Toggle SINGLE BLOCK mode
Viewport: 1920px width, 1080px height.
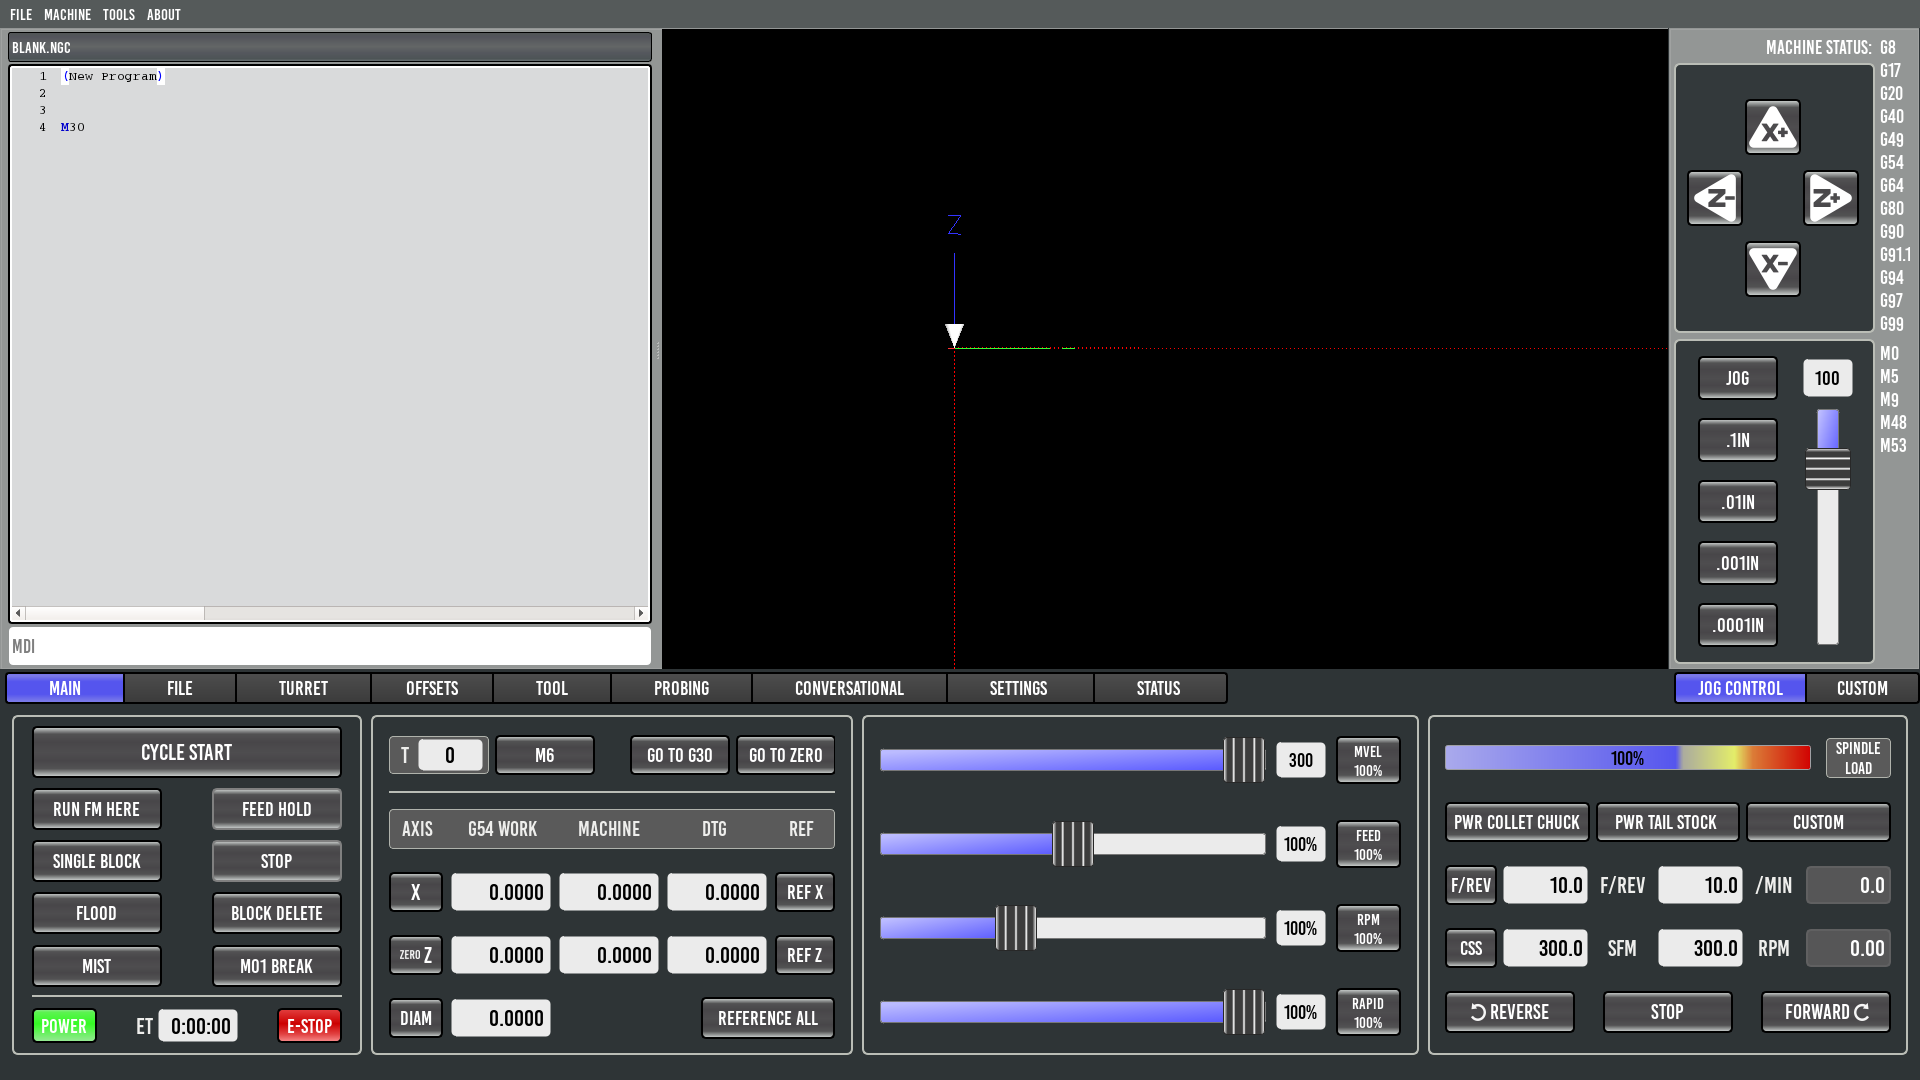pyautogui.click(x=97, y=861)
